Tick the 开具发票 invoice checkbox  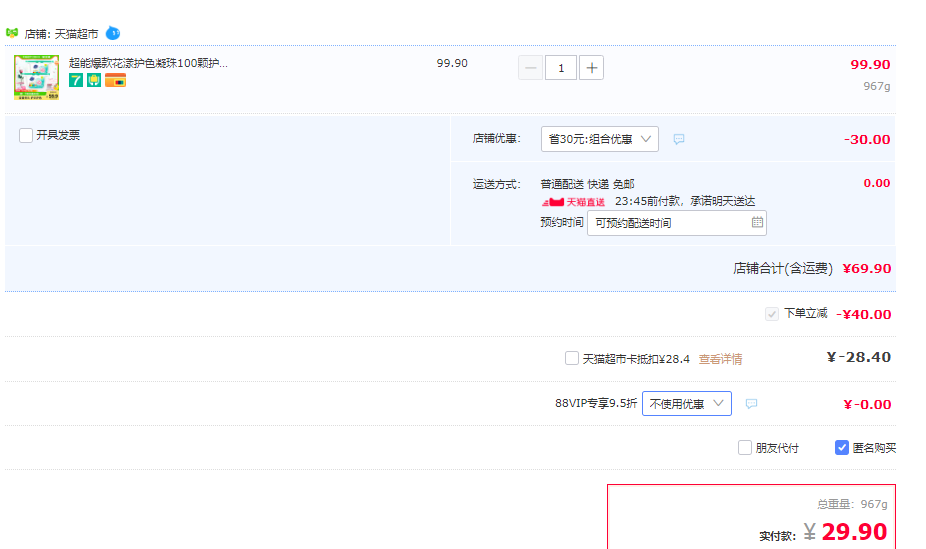pyautogui.click(x=26, y=136)
